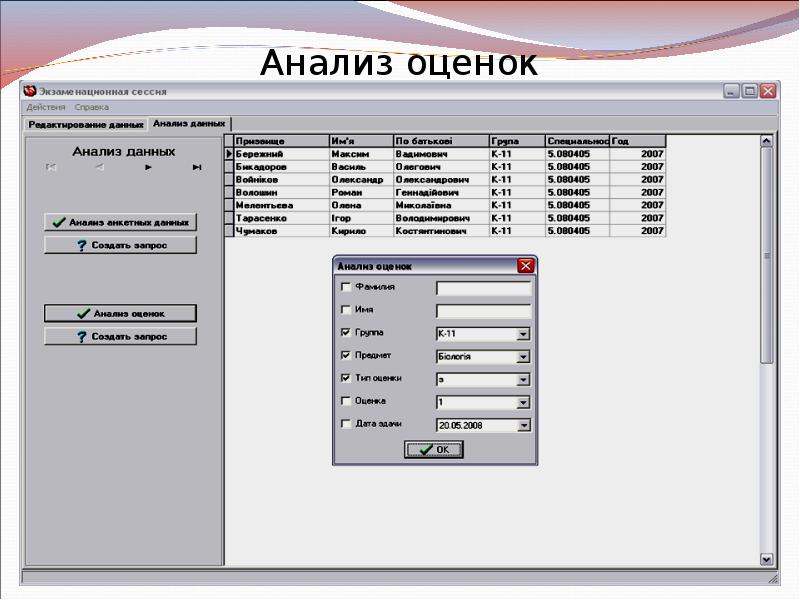
Task: Click next record navigator arrow
Action: click(148, 167)
